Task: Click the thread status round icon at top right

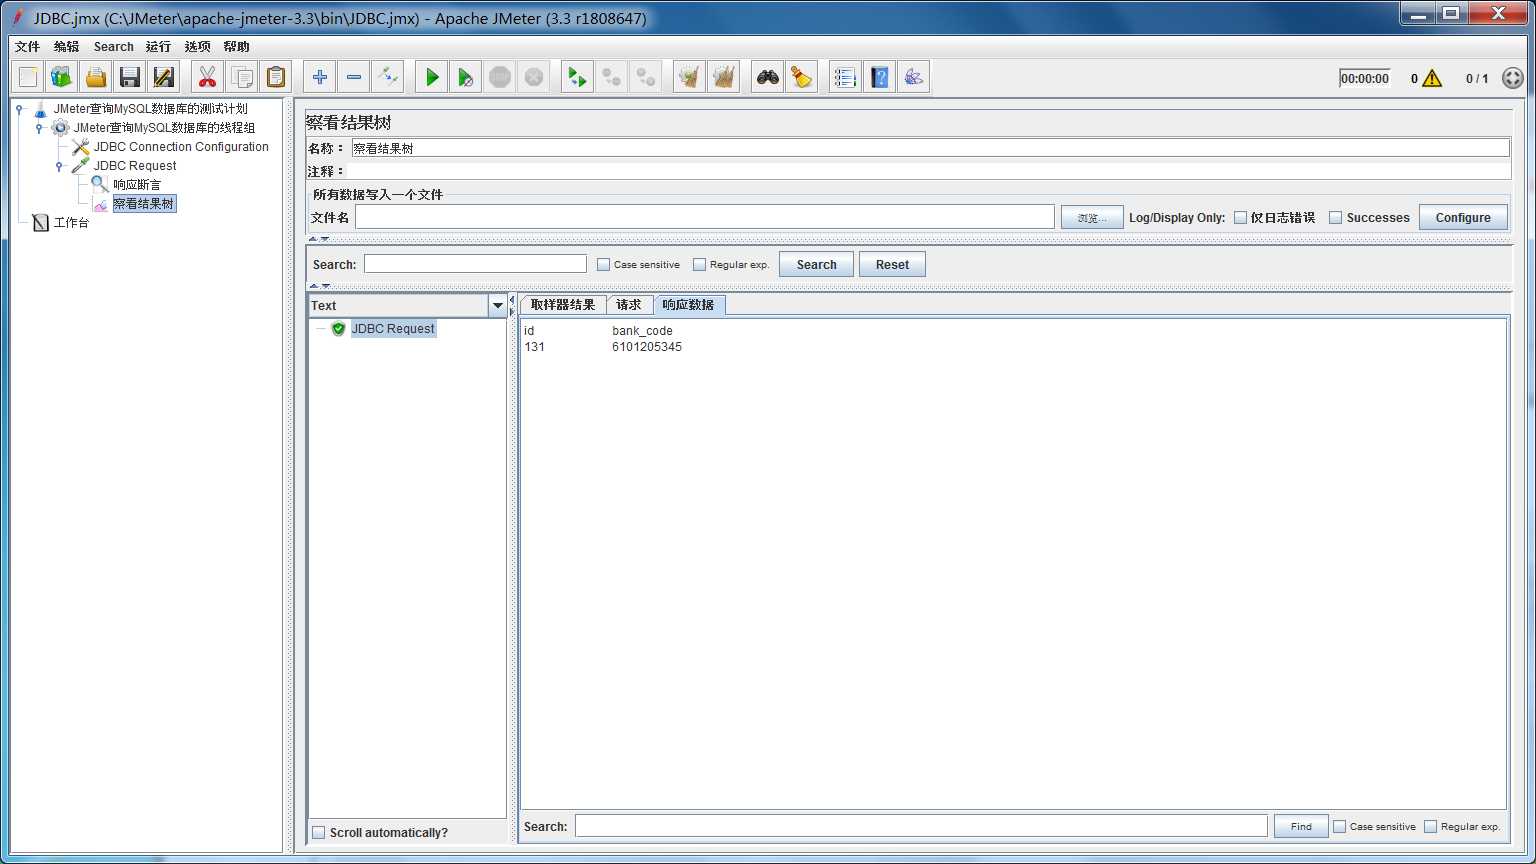Action: [x=1513, y=78]
